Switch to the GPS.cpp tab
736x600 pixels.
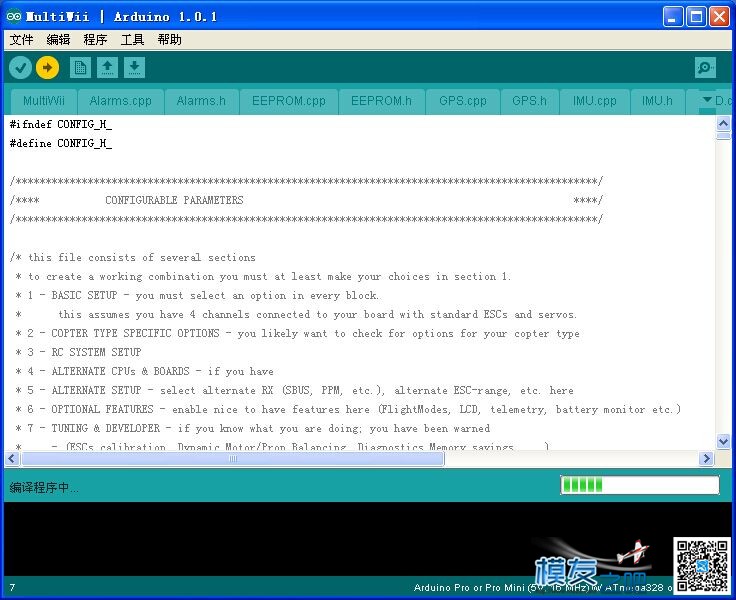(463, 101)
